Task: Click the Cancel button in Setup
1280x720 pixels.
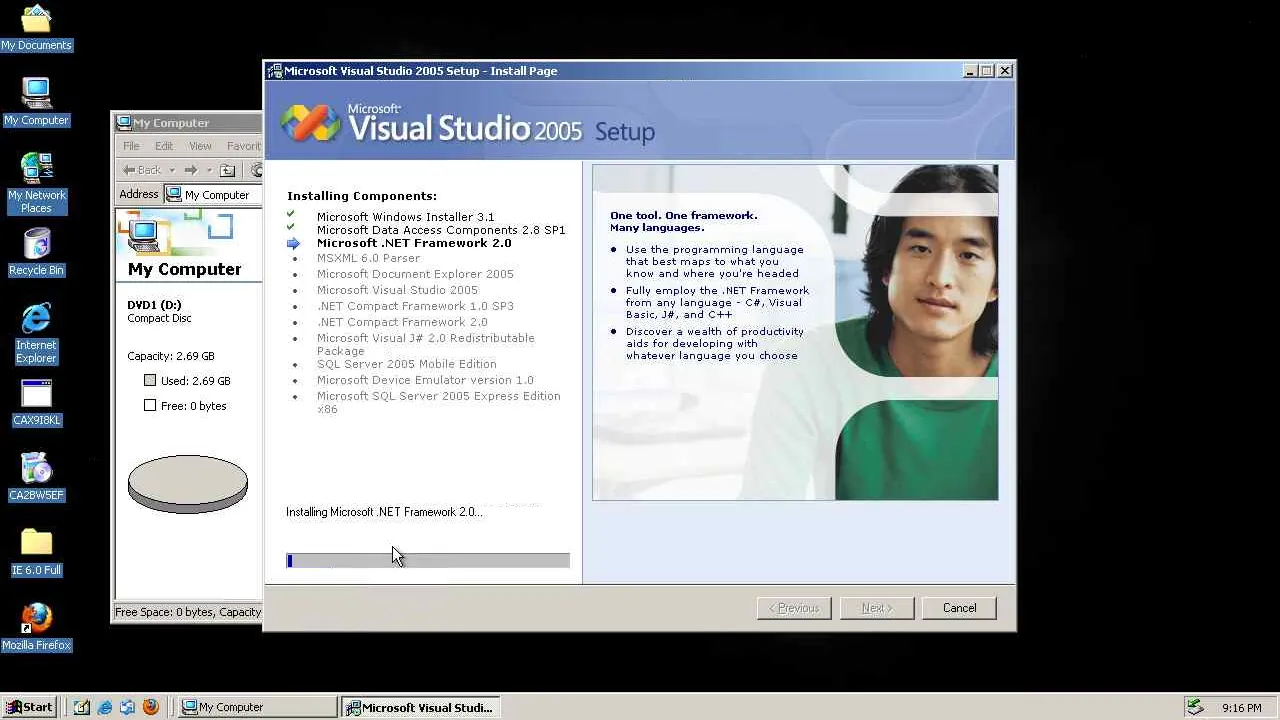Action: [959, 608]
